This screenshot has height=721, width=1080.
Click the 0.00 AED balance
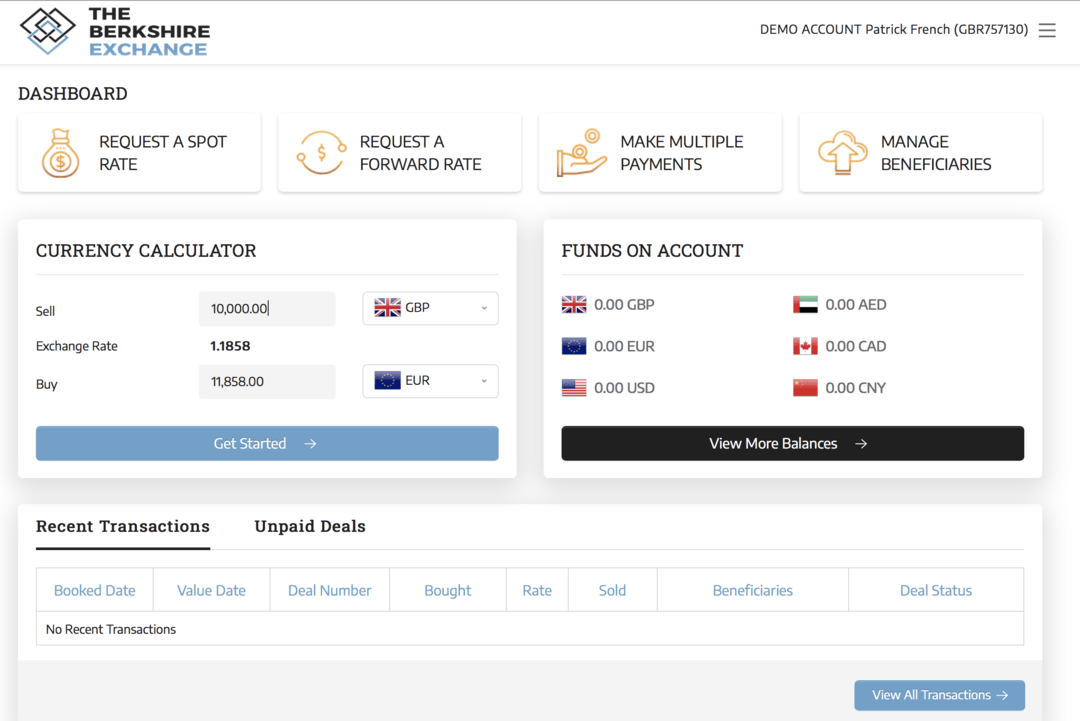tap(855, 304)
